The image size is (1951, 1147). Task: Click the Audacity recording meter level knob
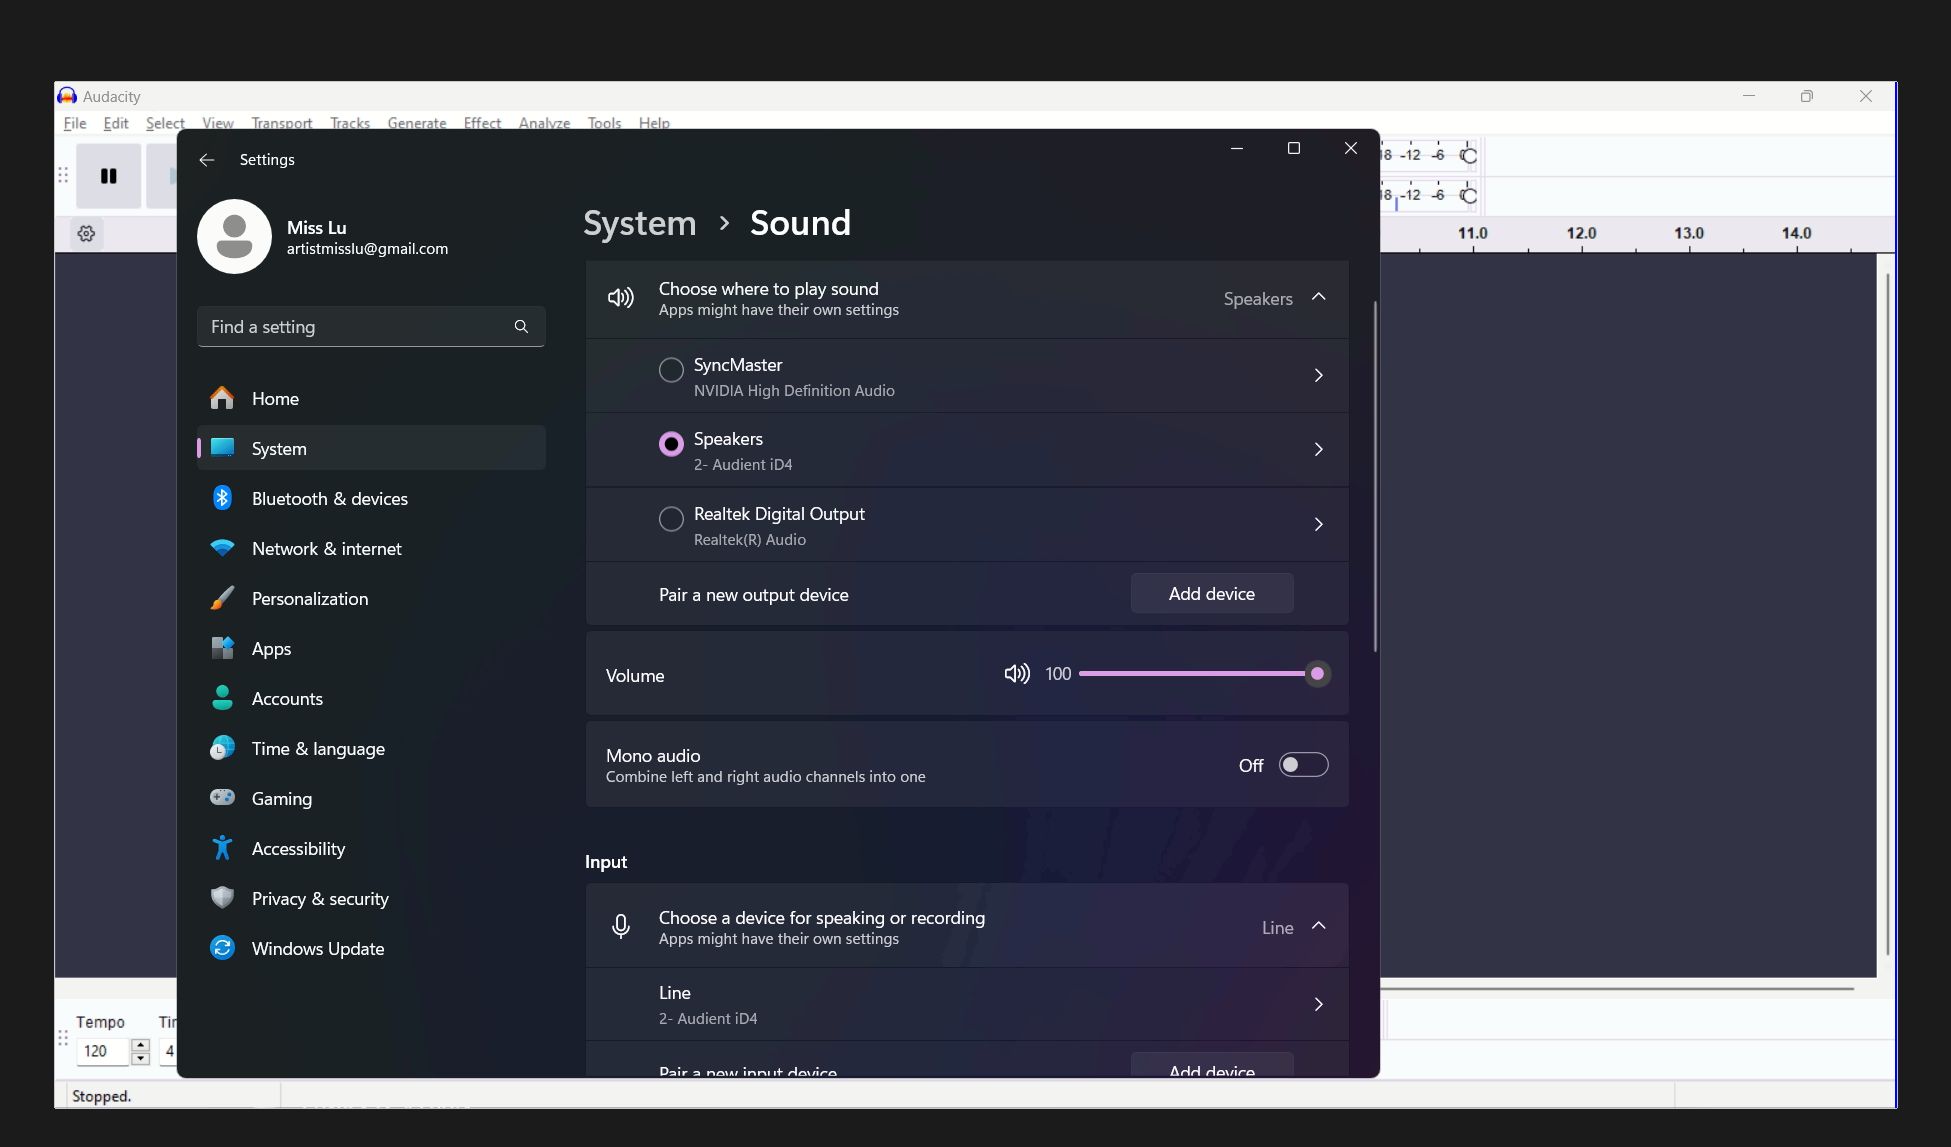coord(1468,155)
